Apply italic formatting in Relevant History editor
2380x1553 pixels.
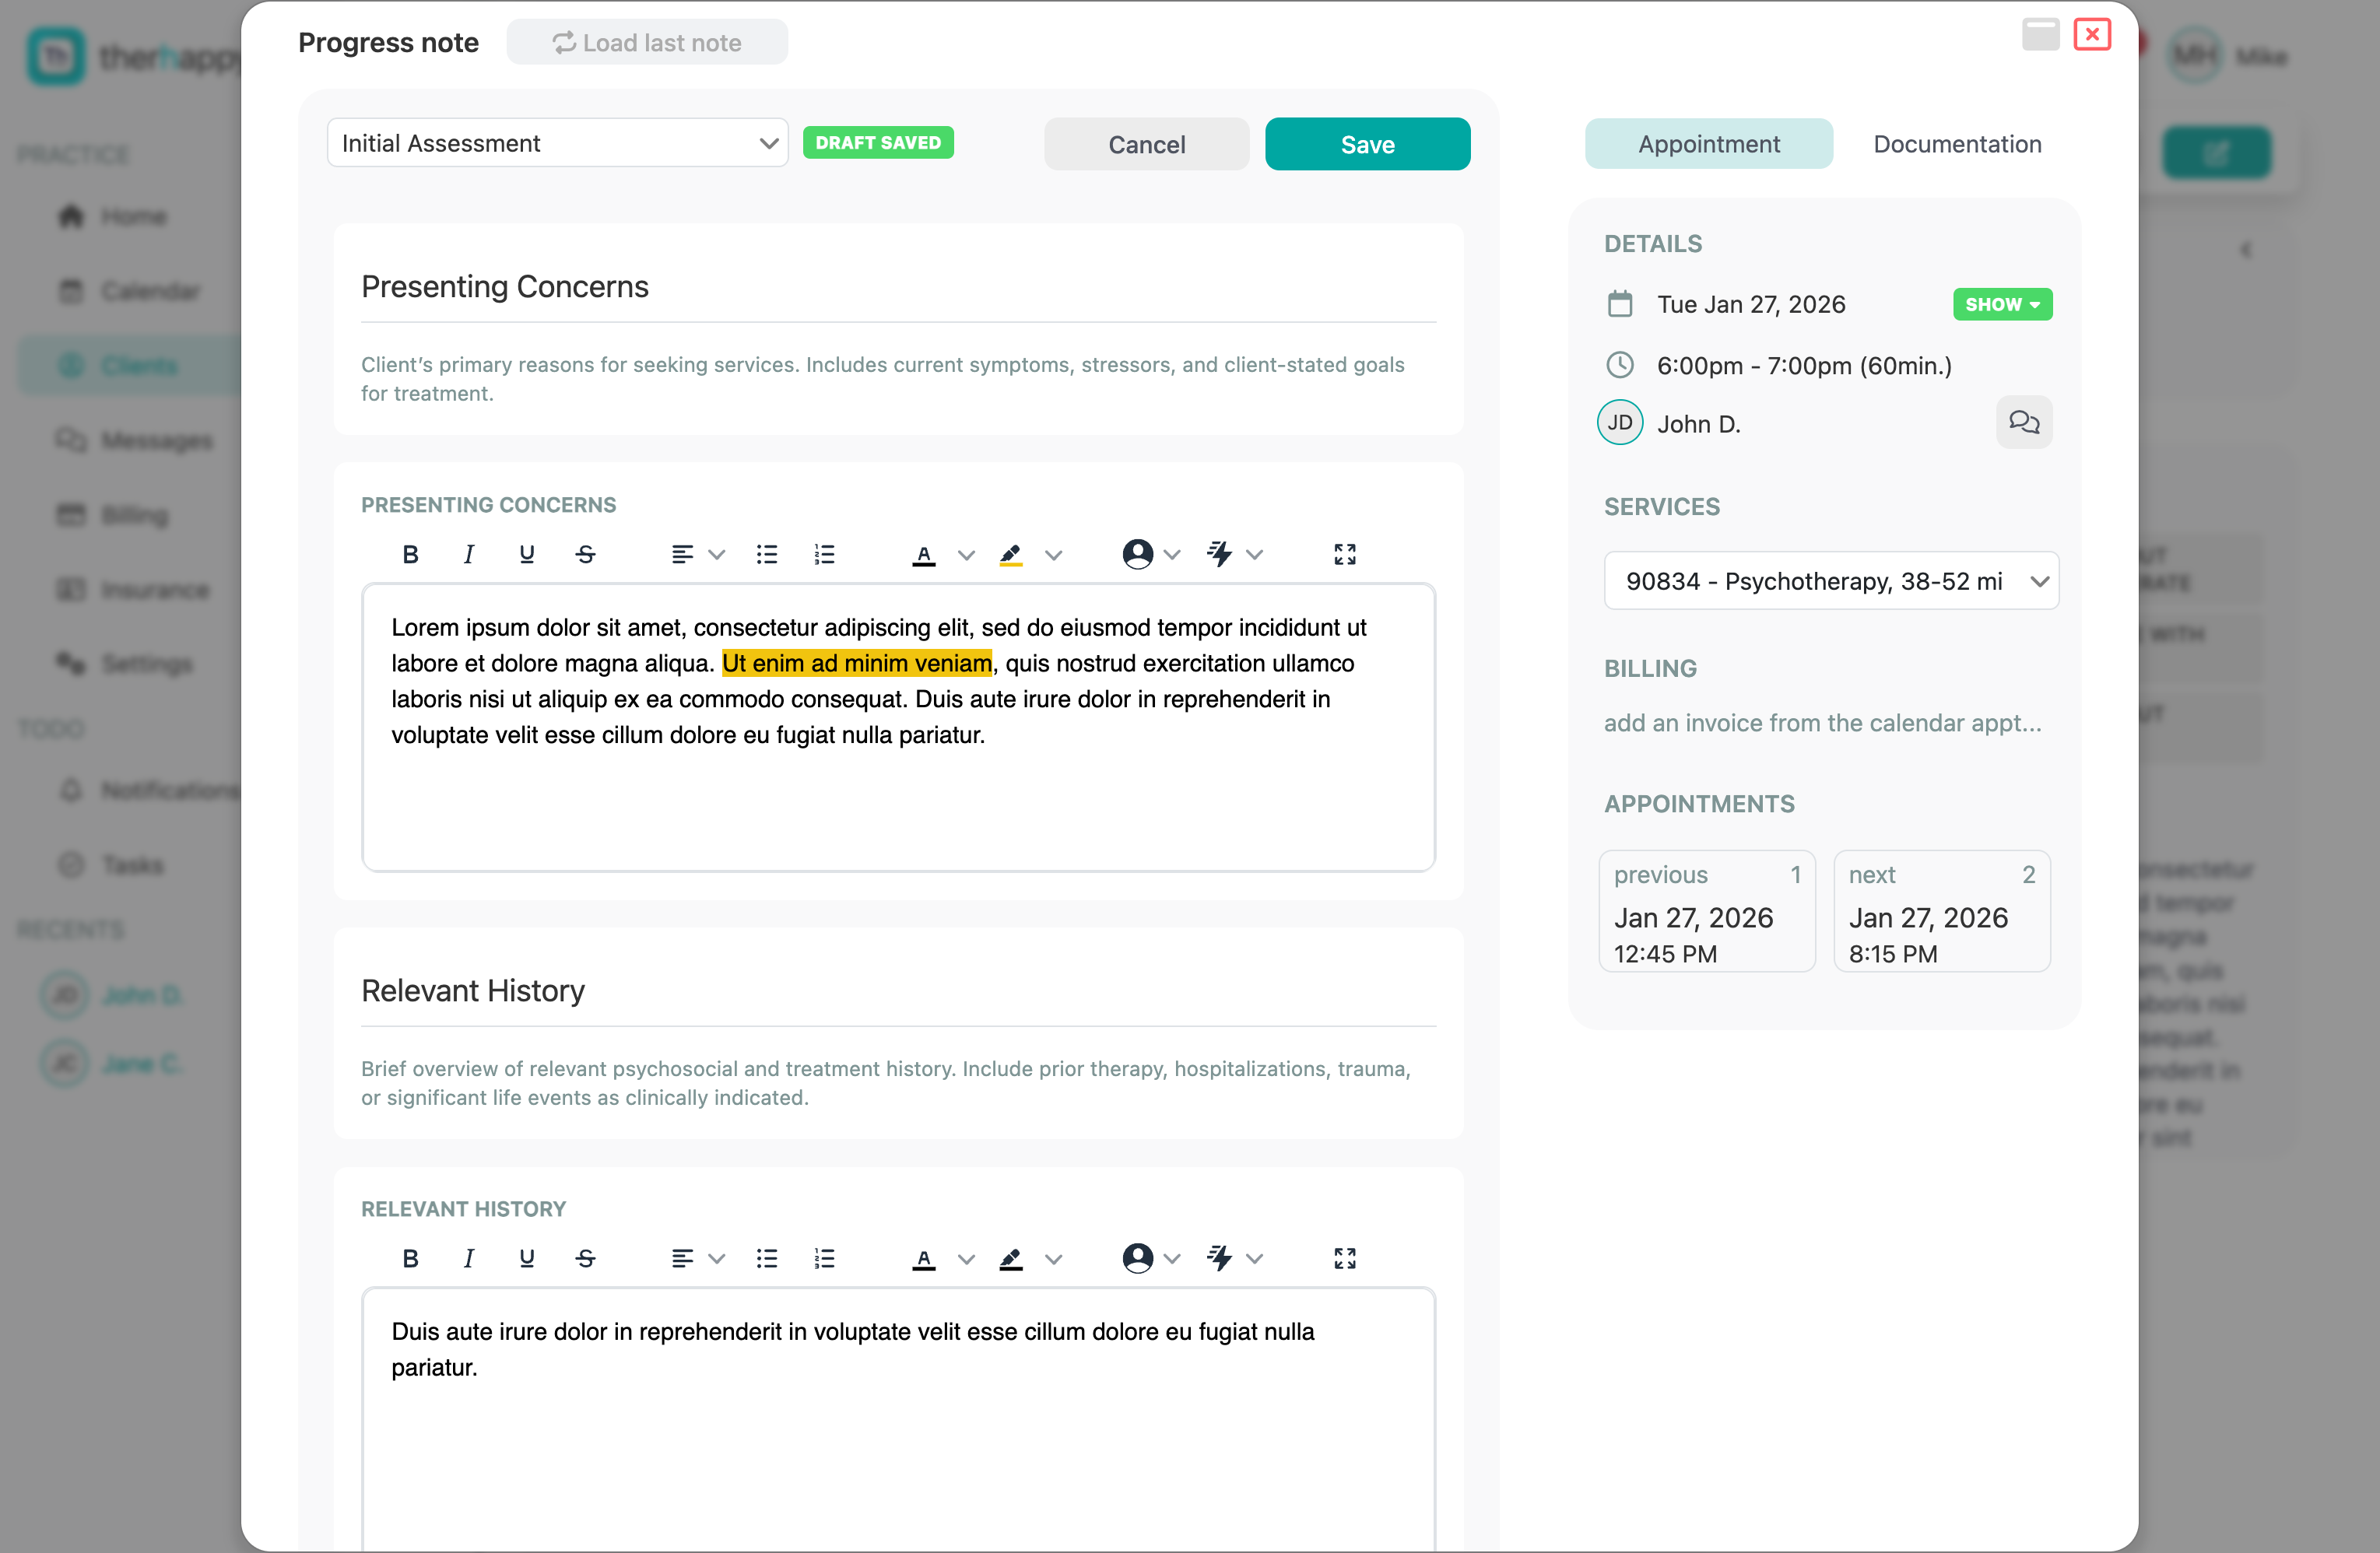pyautogui.click(x=468, y=1259)
